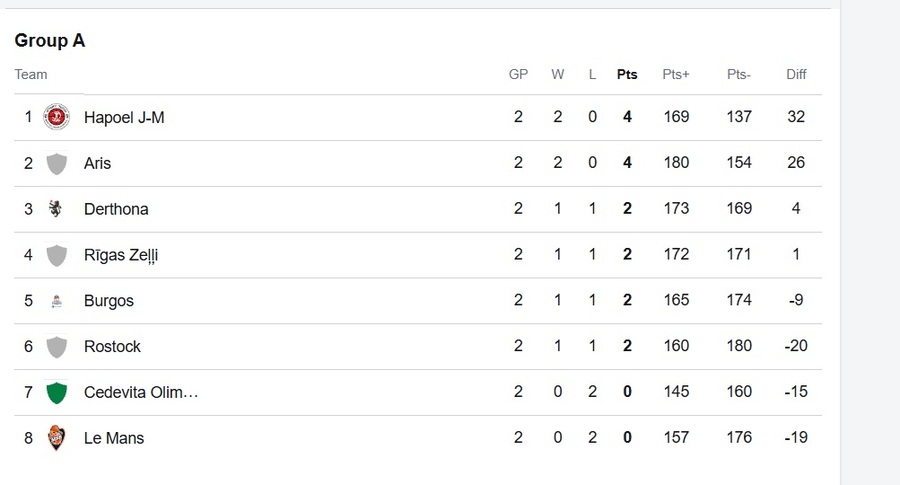
Task: Click the Pts+ column header
Action: click(676, 75)
